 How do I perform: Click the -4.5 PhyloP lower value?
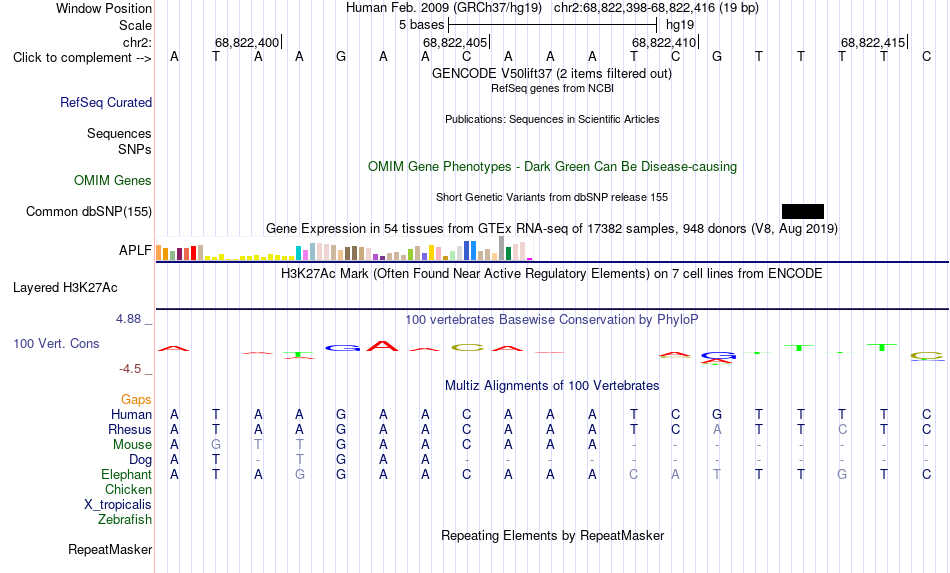pos(130,368)
